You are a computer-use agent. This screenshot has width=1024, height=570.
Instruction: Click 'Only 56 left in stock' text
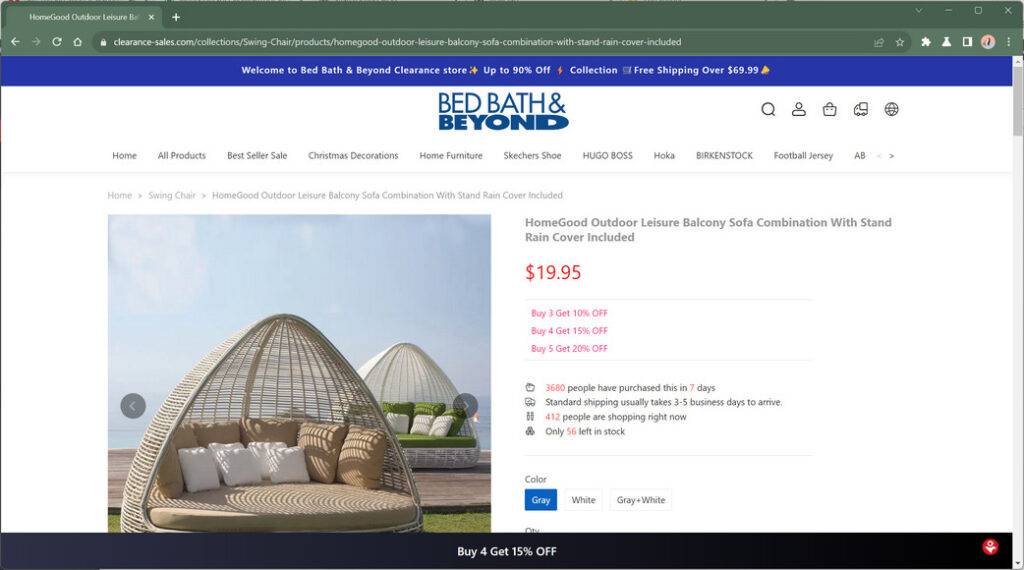tap(585, 432)
